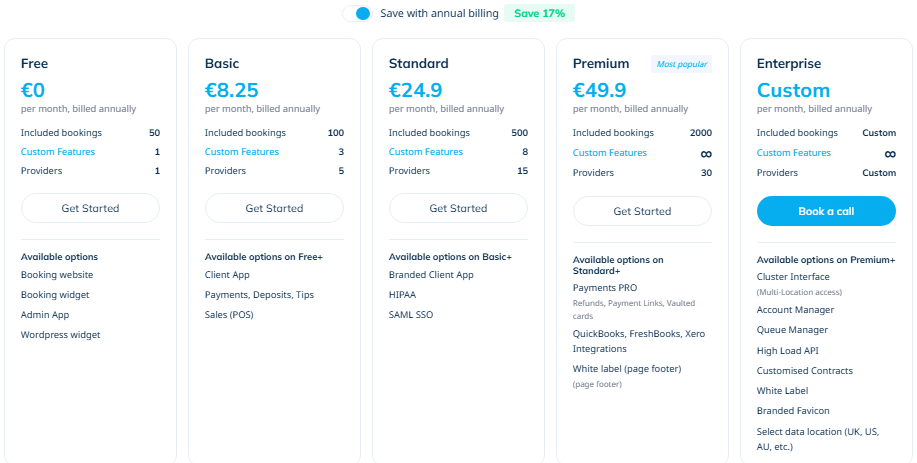Click 'Payments PRO' feature in Premium plan
Screen dimensions: 917x463
tap(605, 287)
